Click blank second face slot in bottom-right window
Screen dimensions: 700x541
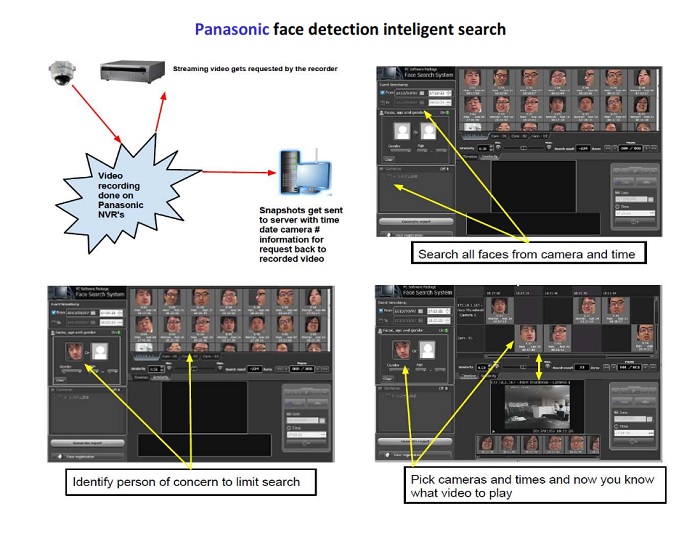pyautogui.click(x=428, y=350)
